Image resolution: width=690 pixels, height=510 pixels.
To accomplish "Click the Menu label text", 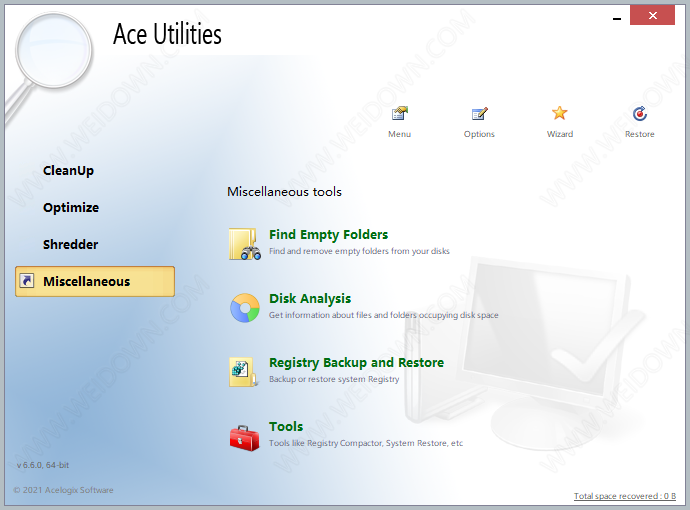I will (400, 134).
